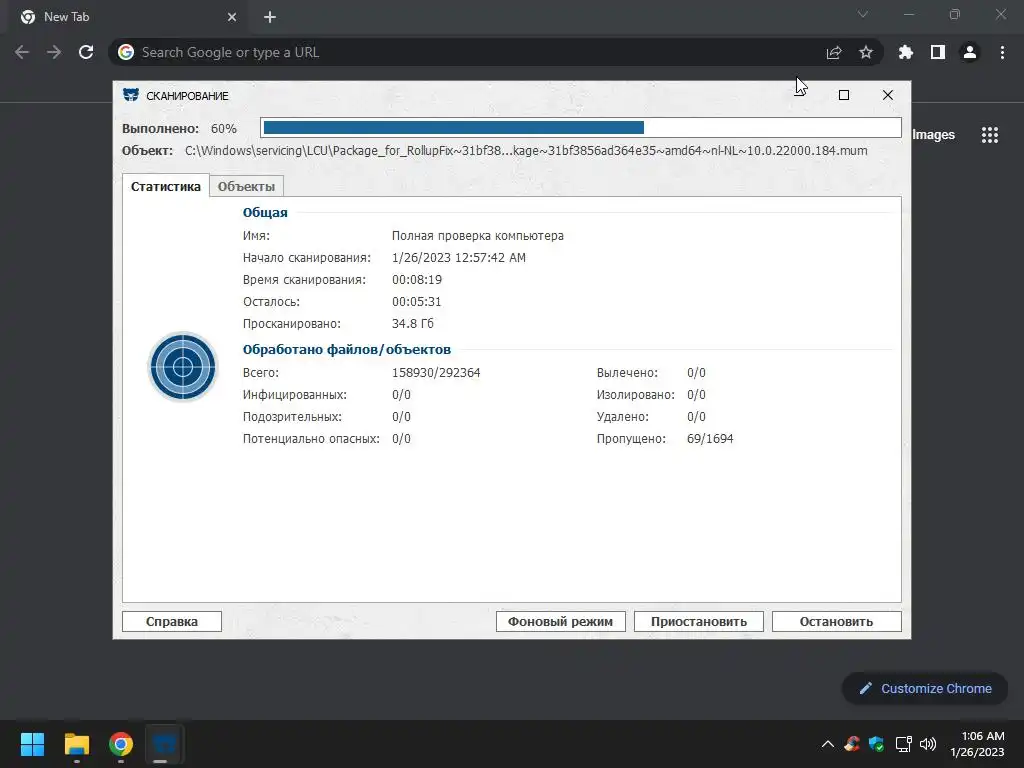Click Chrome icon on taskbar
1024x768 pixels.
(121, 744)
